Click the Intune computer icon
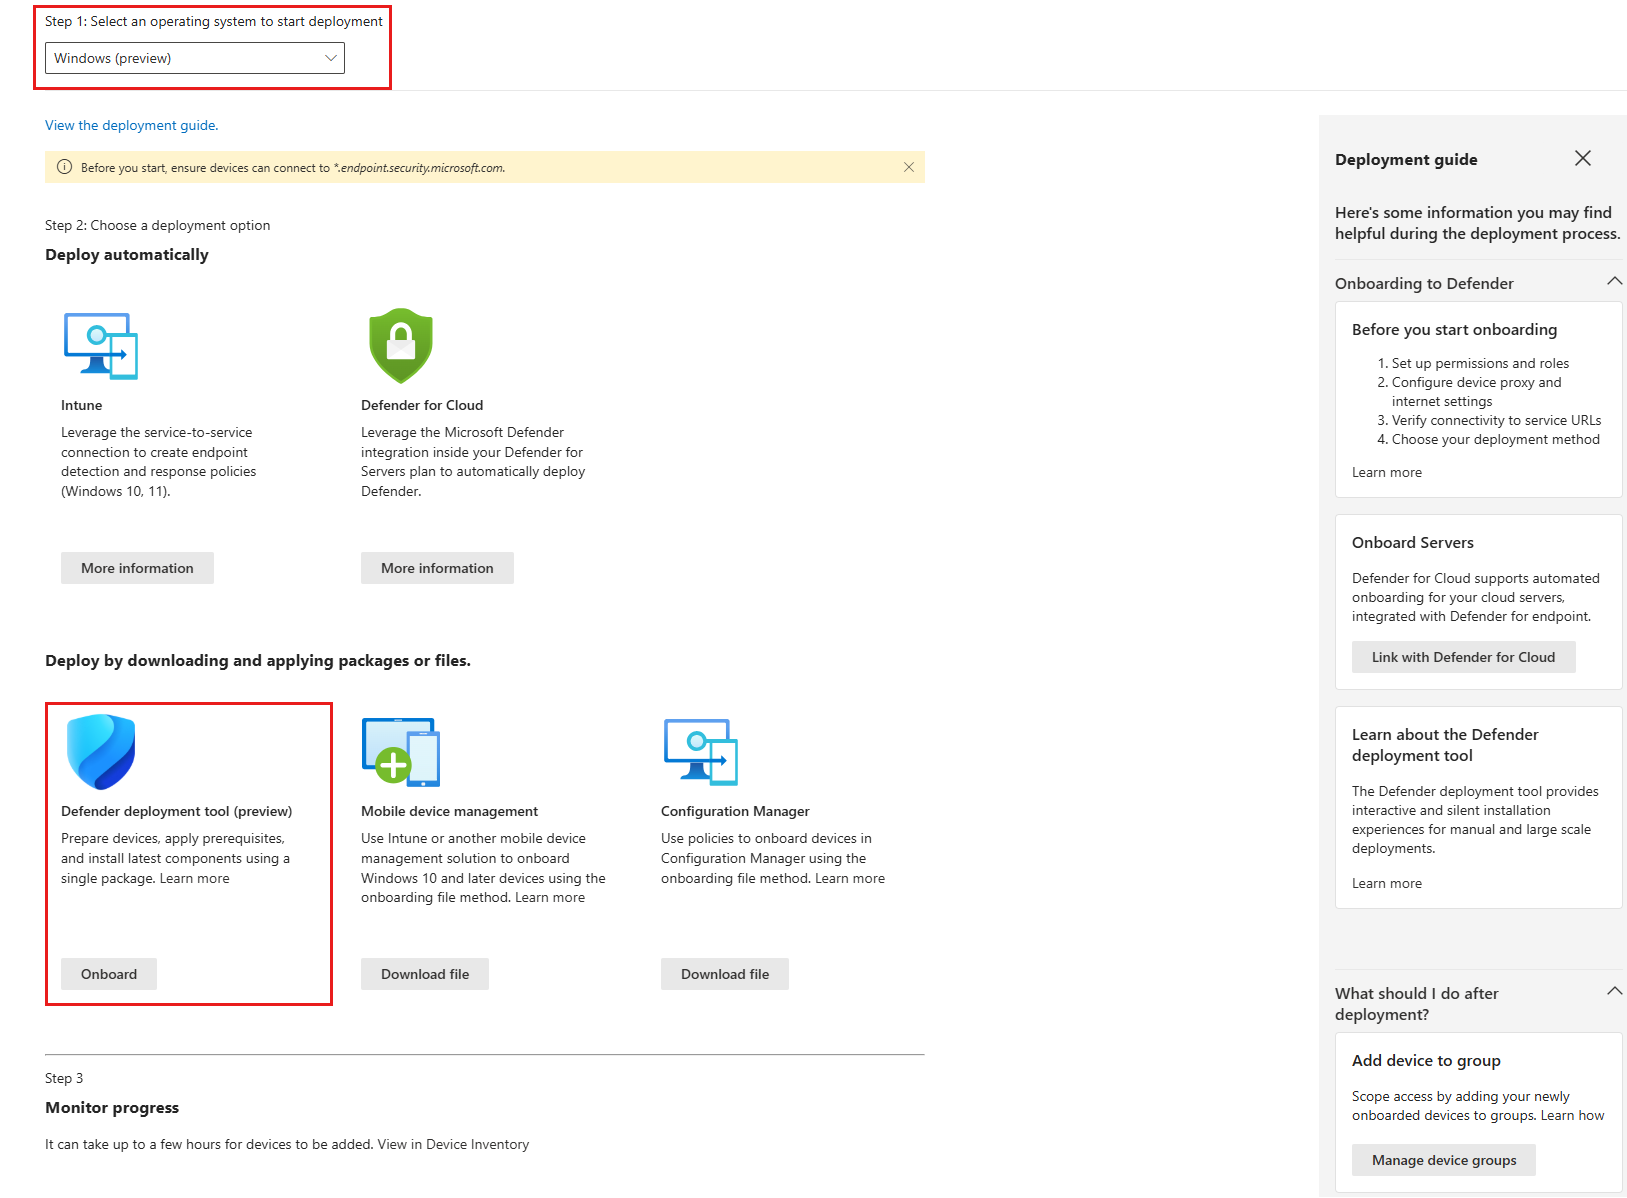The width and height of the screenshot is (1627, 1198). [101, 346]
